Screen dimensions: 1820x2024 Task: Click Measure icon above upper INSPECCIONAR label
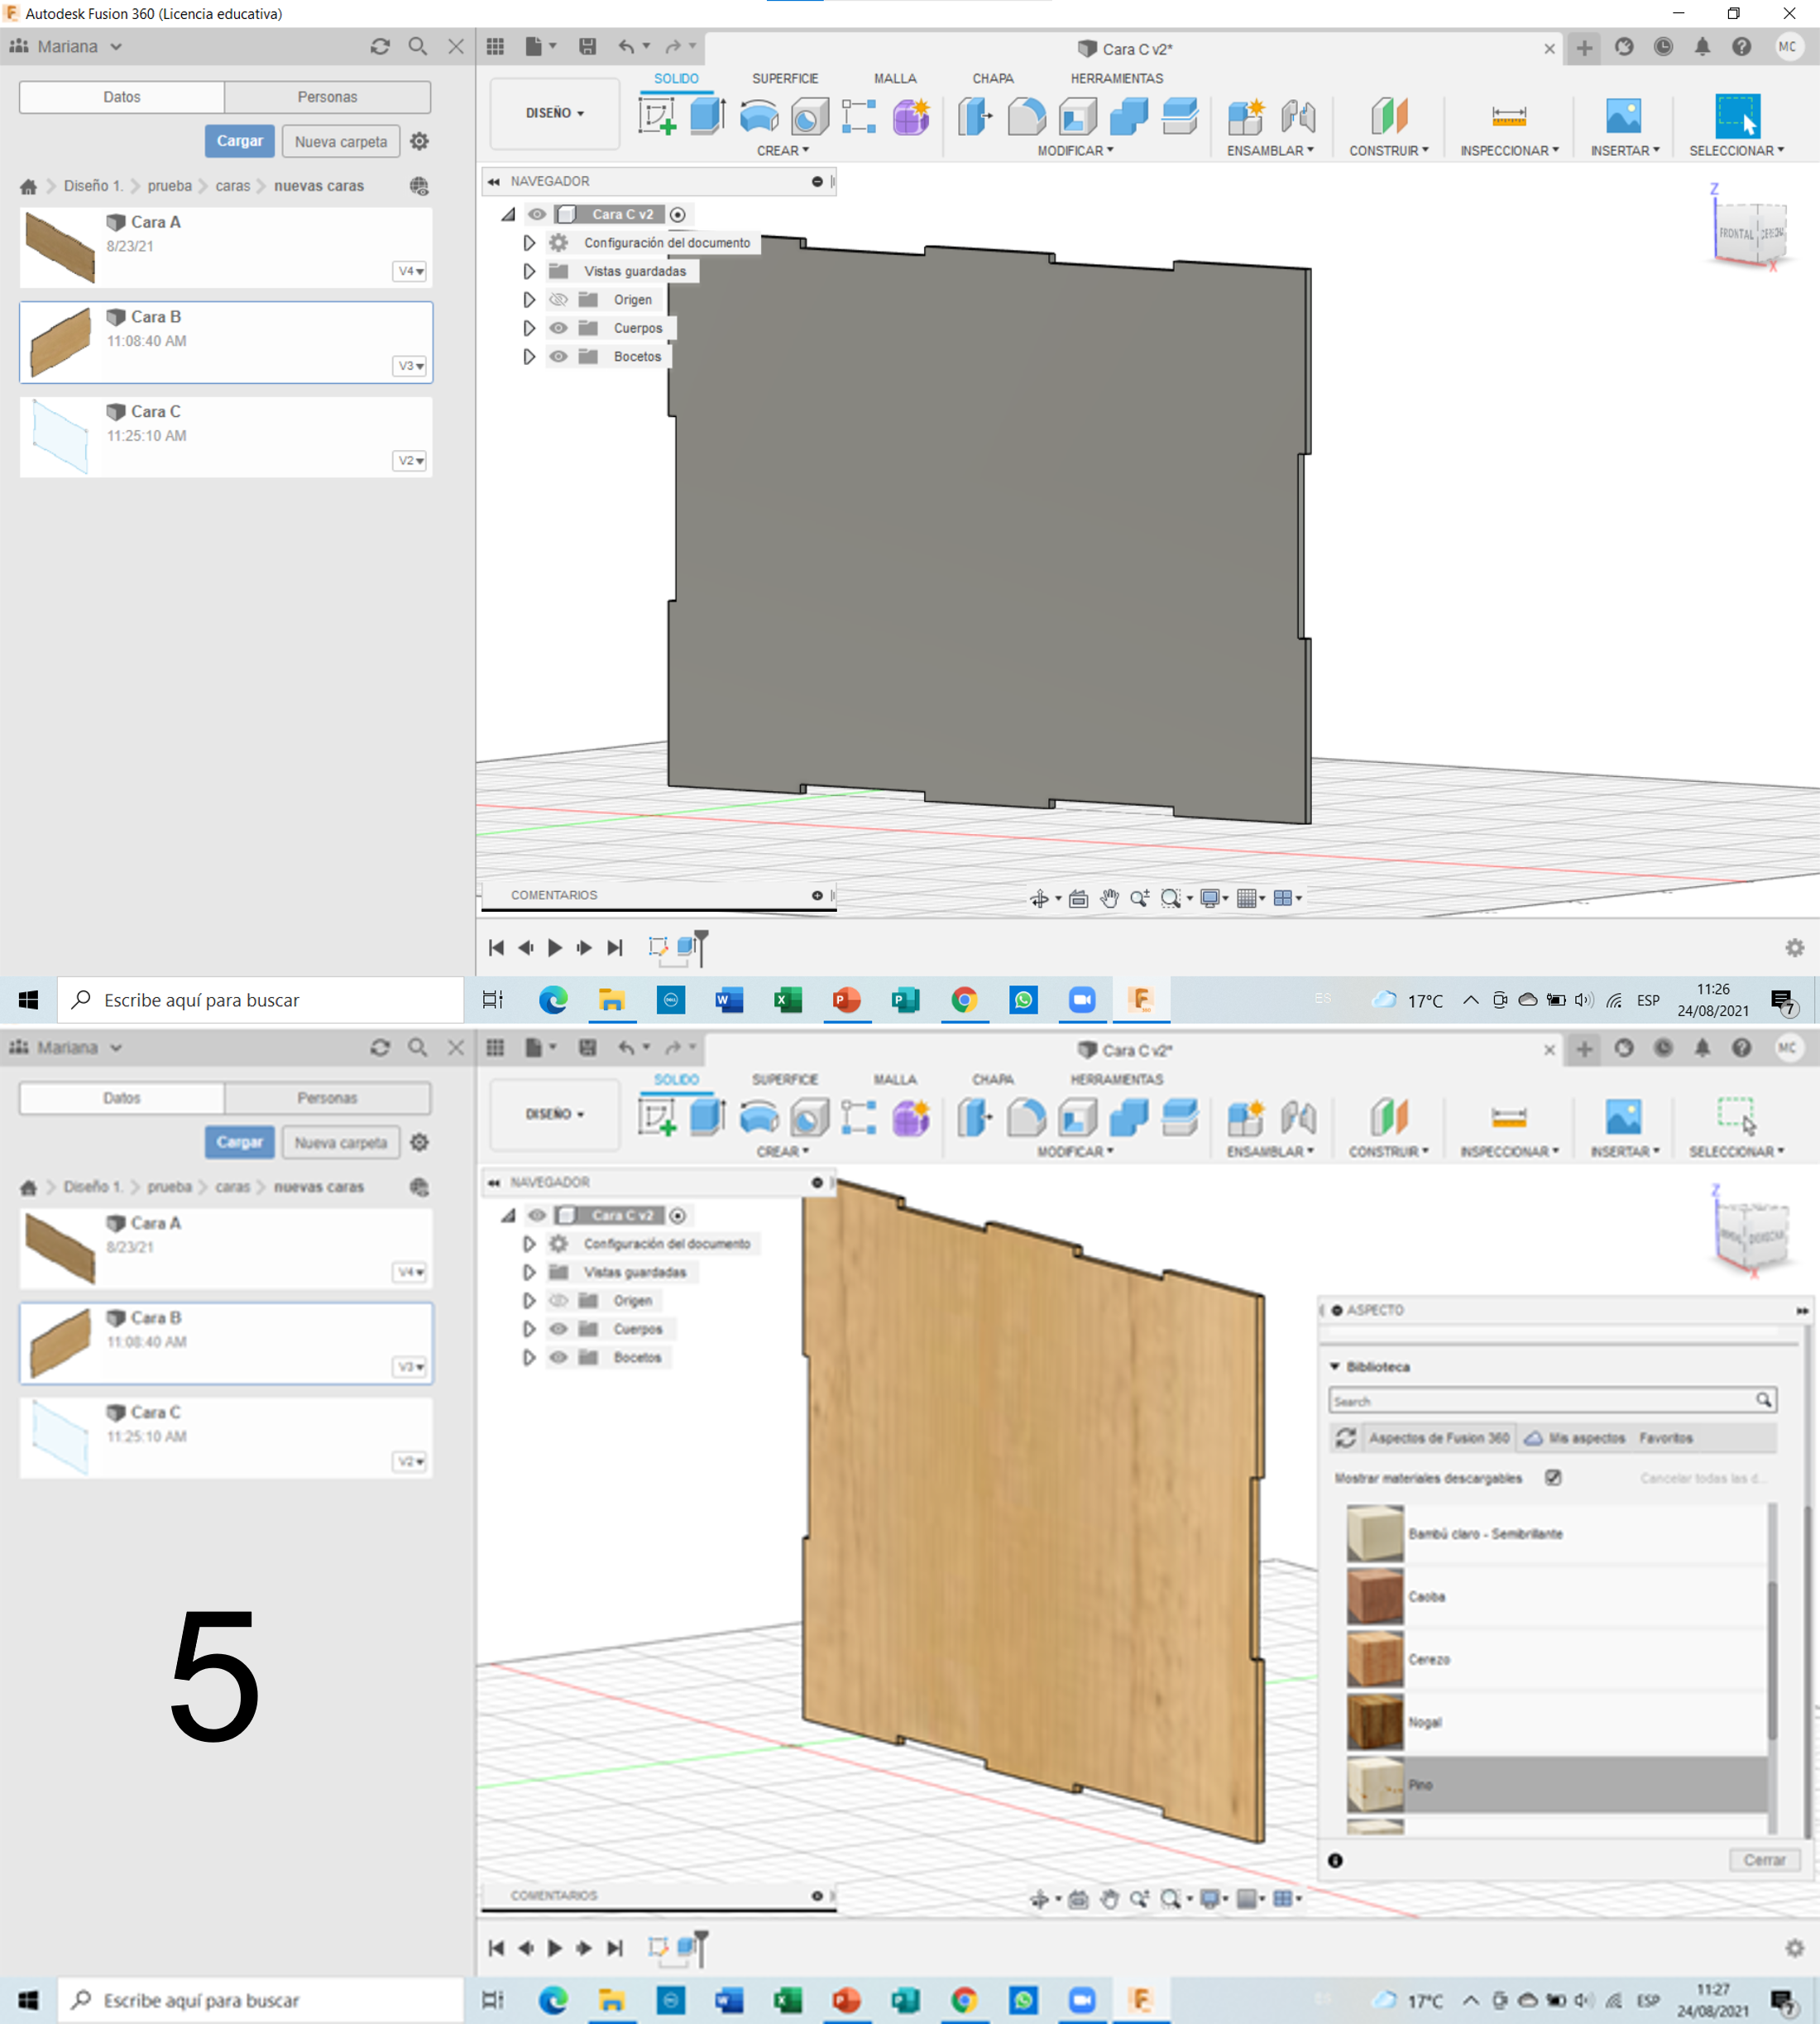pos(1508,116)
